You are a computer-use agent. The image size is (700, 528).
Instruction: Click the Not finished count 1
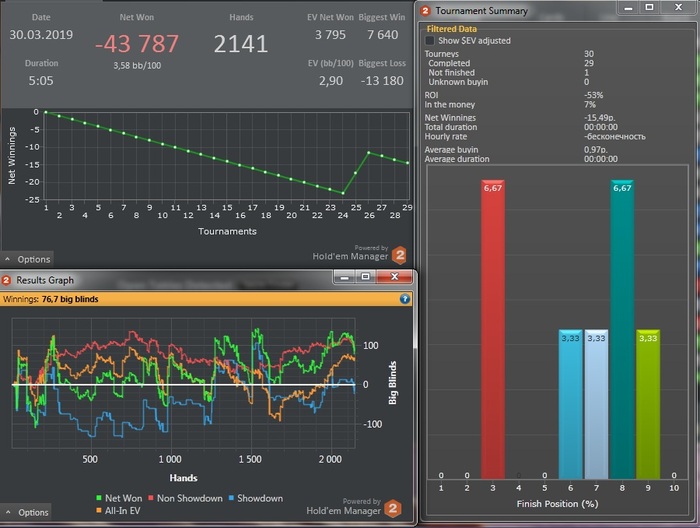pos(587,72)
